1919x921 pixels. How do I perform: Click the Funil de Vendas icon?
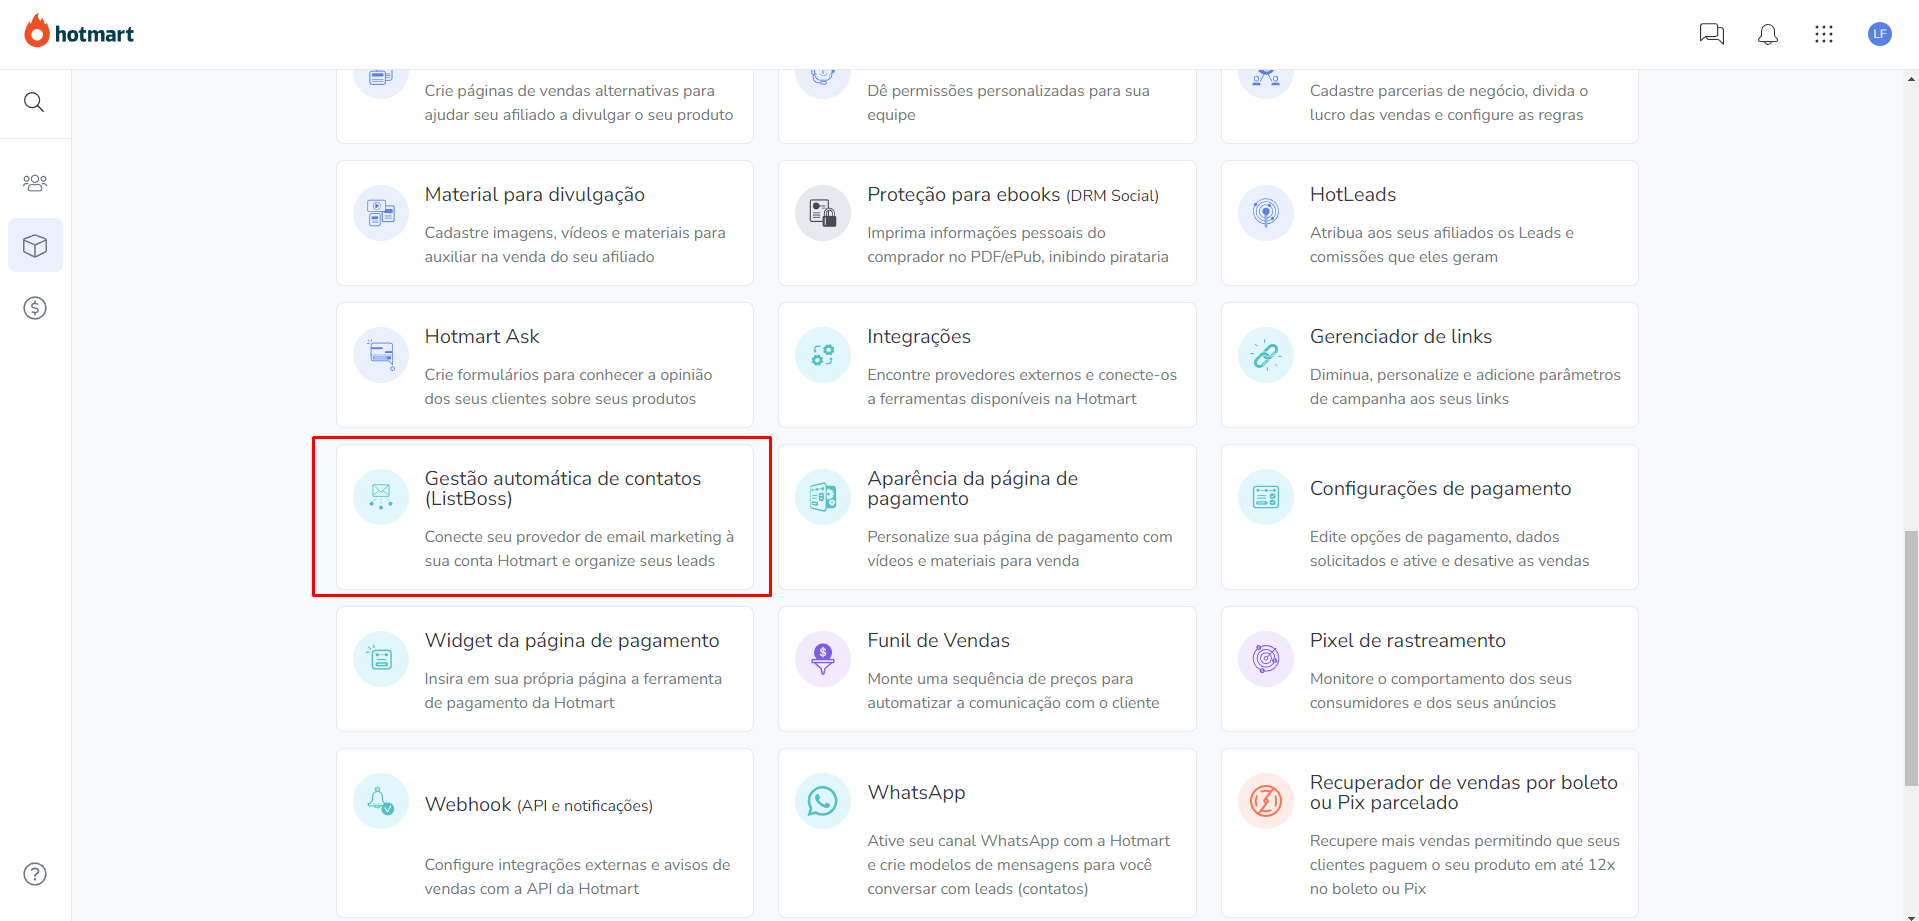click(823, 659)
